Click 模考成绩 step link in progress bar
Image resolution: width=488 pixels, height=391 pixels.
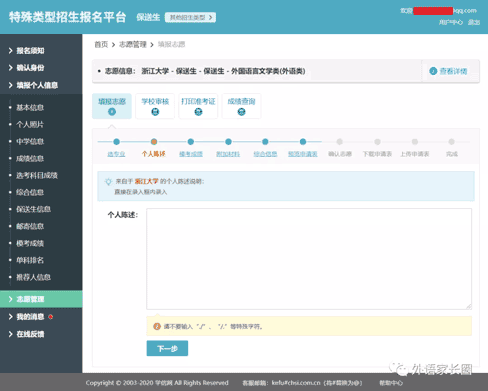191,154
